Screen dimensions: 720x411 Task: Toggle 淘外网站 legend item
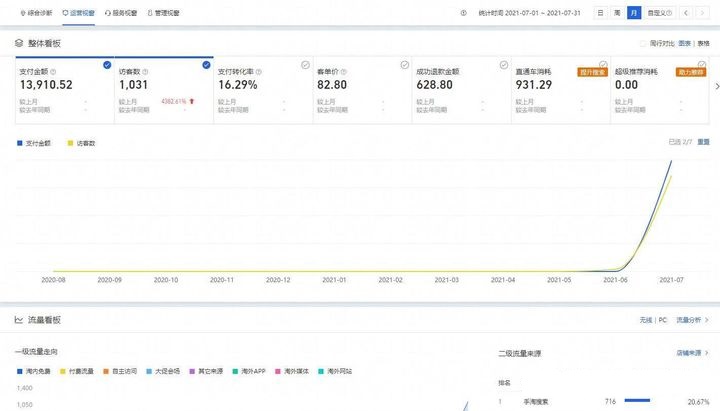335,371
